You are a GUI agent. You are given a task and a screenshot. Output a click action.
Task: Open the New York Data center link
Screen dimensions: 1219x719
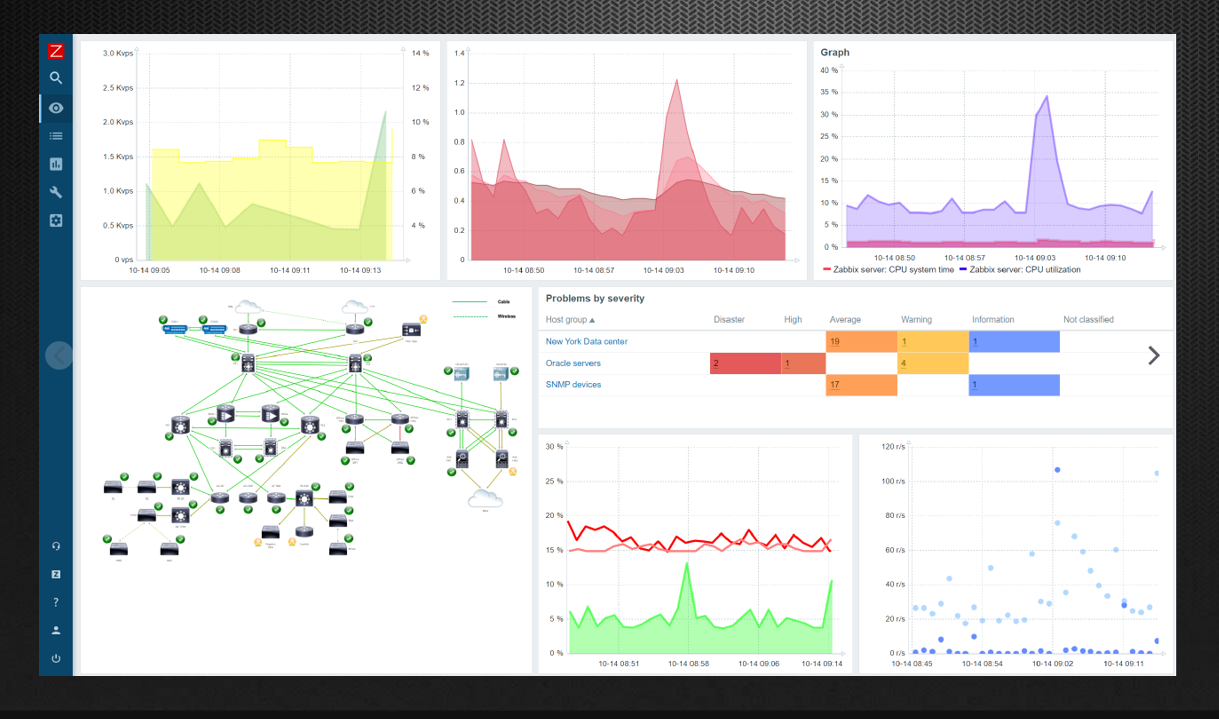pos(586,341)
